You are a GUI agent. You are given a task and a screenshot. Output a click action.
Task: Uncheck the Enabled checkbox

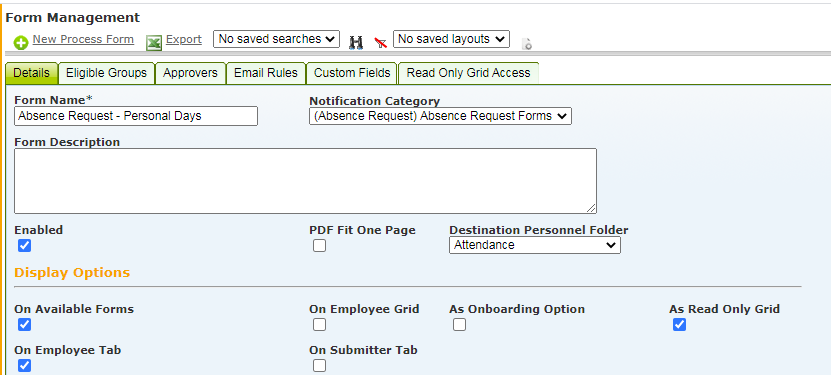point(24,246)
